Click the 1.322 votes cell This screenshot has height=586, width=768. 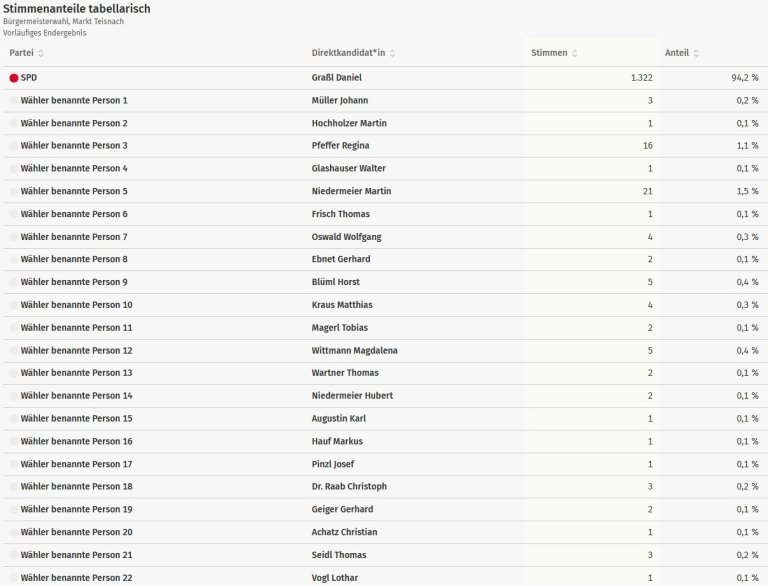pyautogui.click(x=642, y=77)
